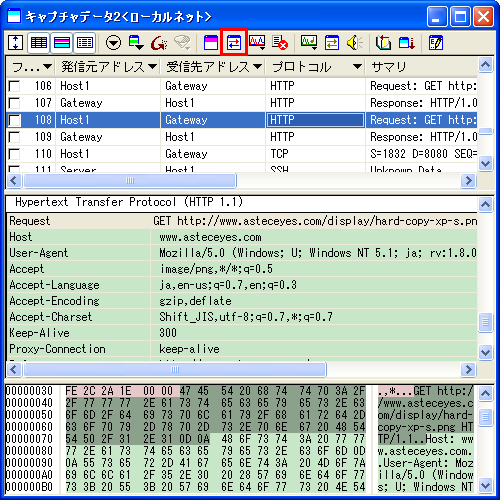Viewport: 500px width, 500px height.
Task: Click the magenta-gradient window icon
Action: click(x=211, y=43)
